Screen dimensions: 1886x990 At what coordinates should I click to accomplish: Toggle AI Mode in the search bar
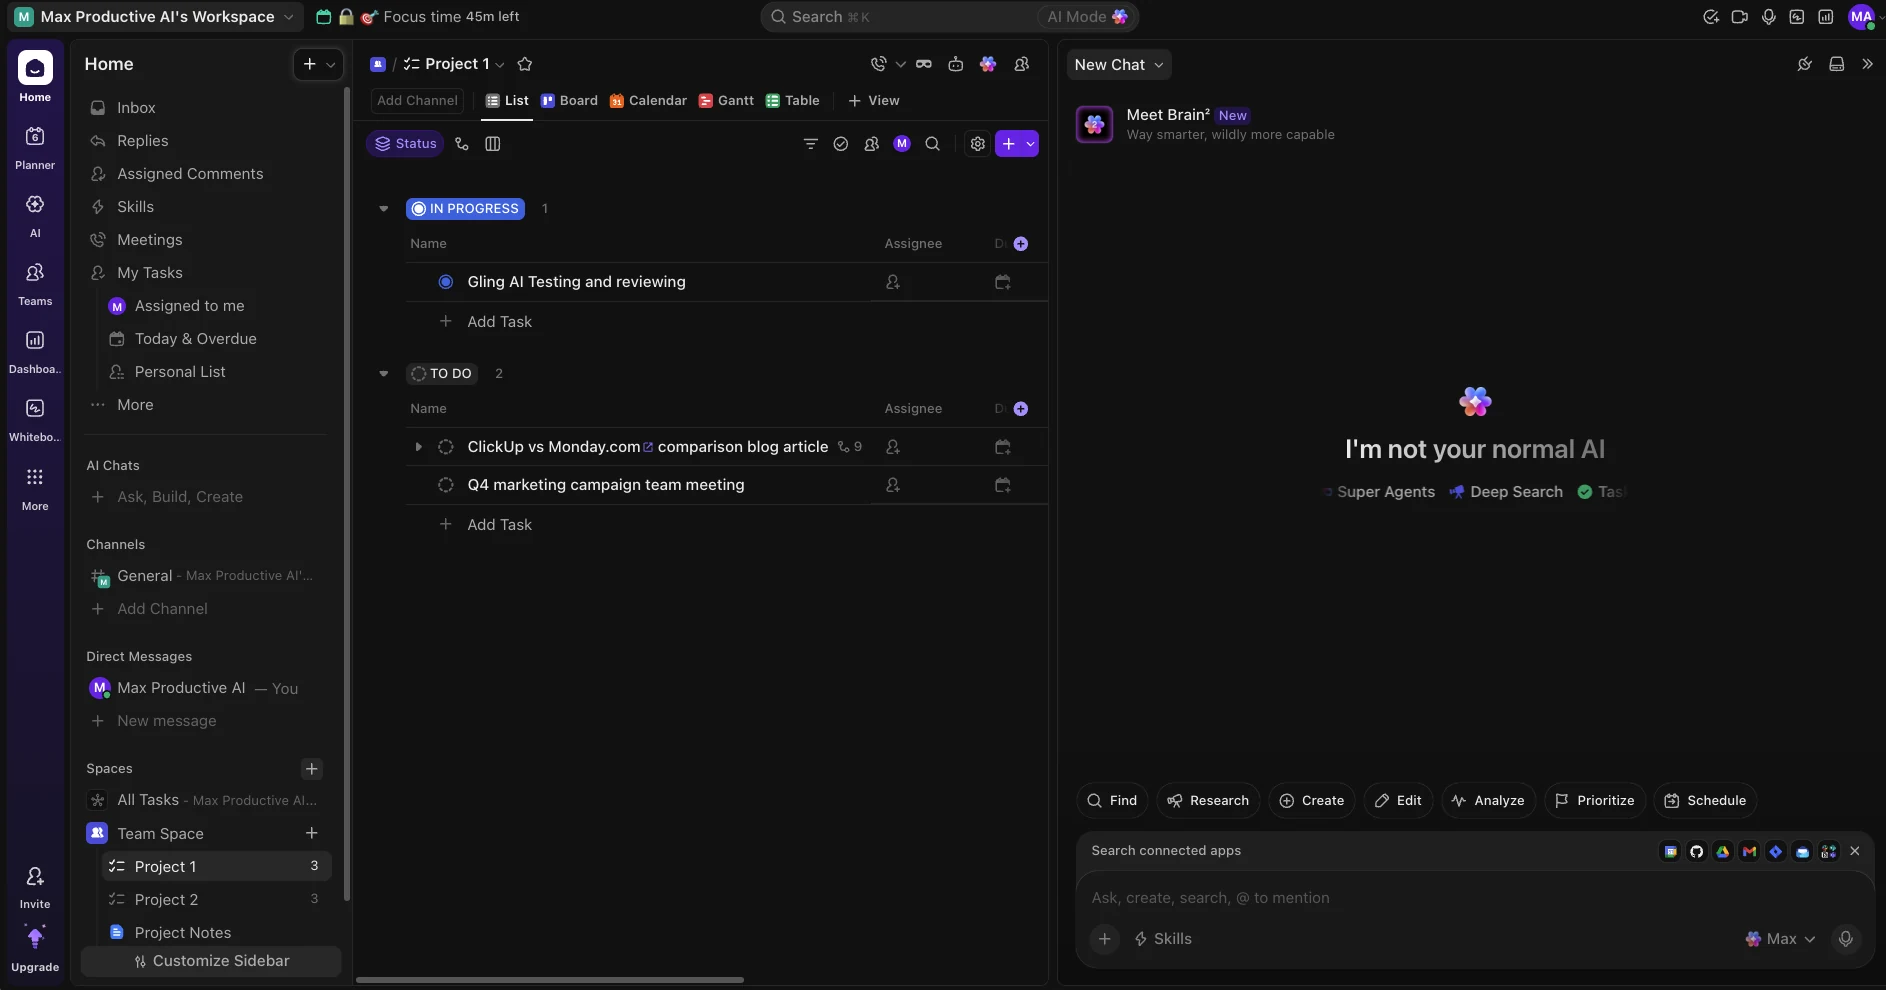1087,17
